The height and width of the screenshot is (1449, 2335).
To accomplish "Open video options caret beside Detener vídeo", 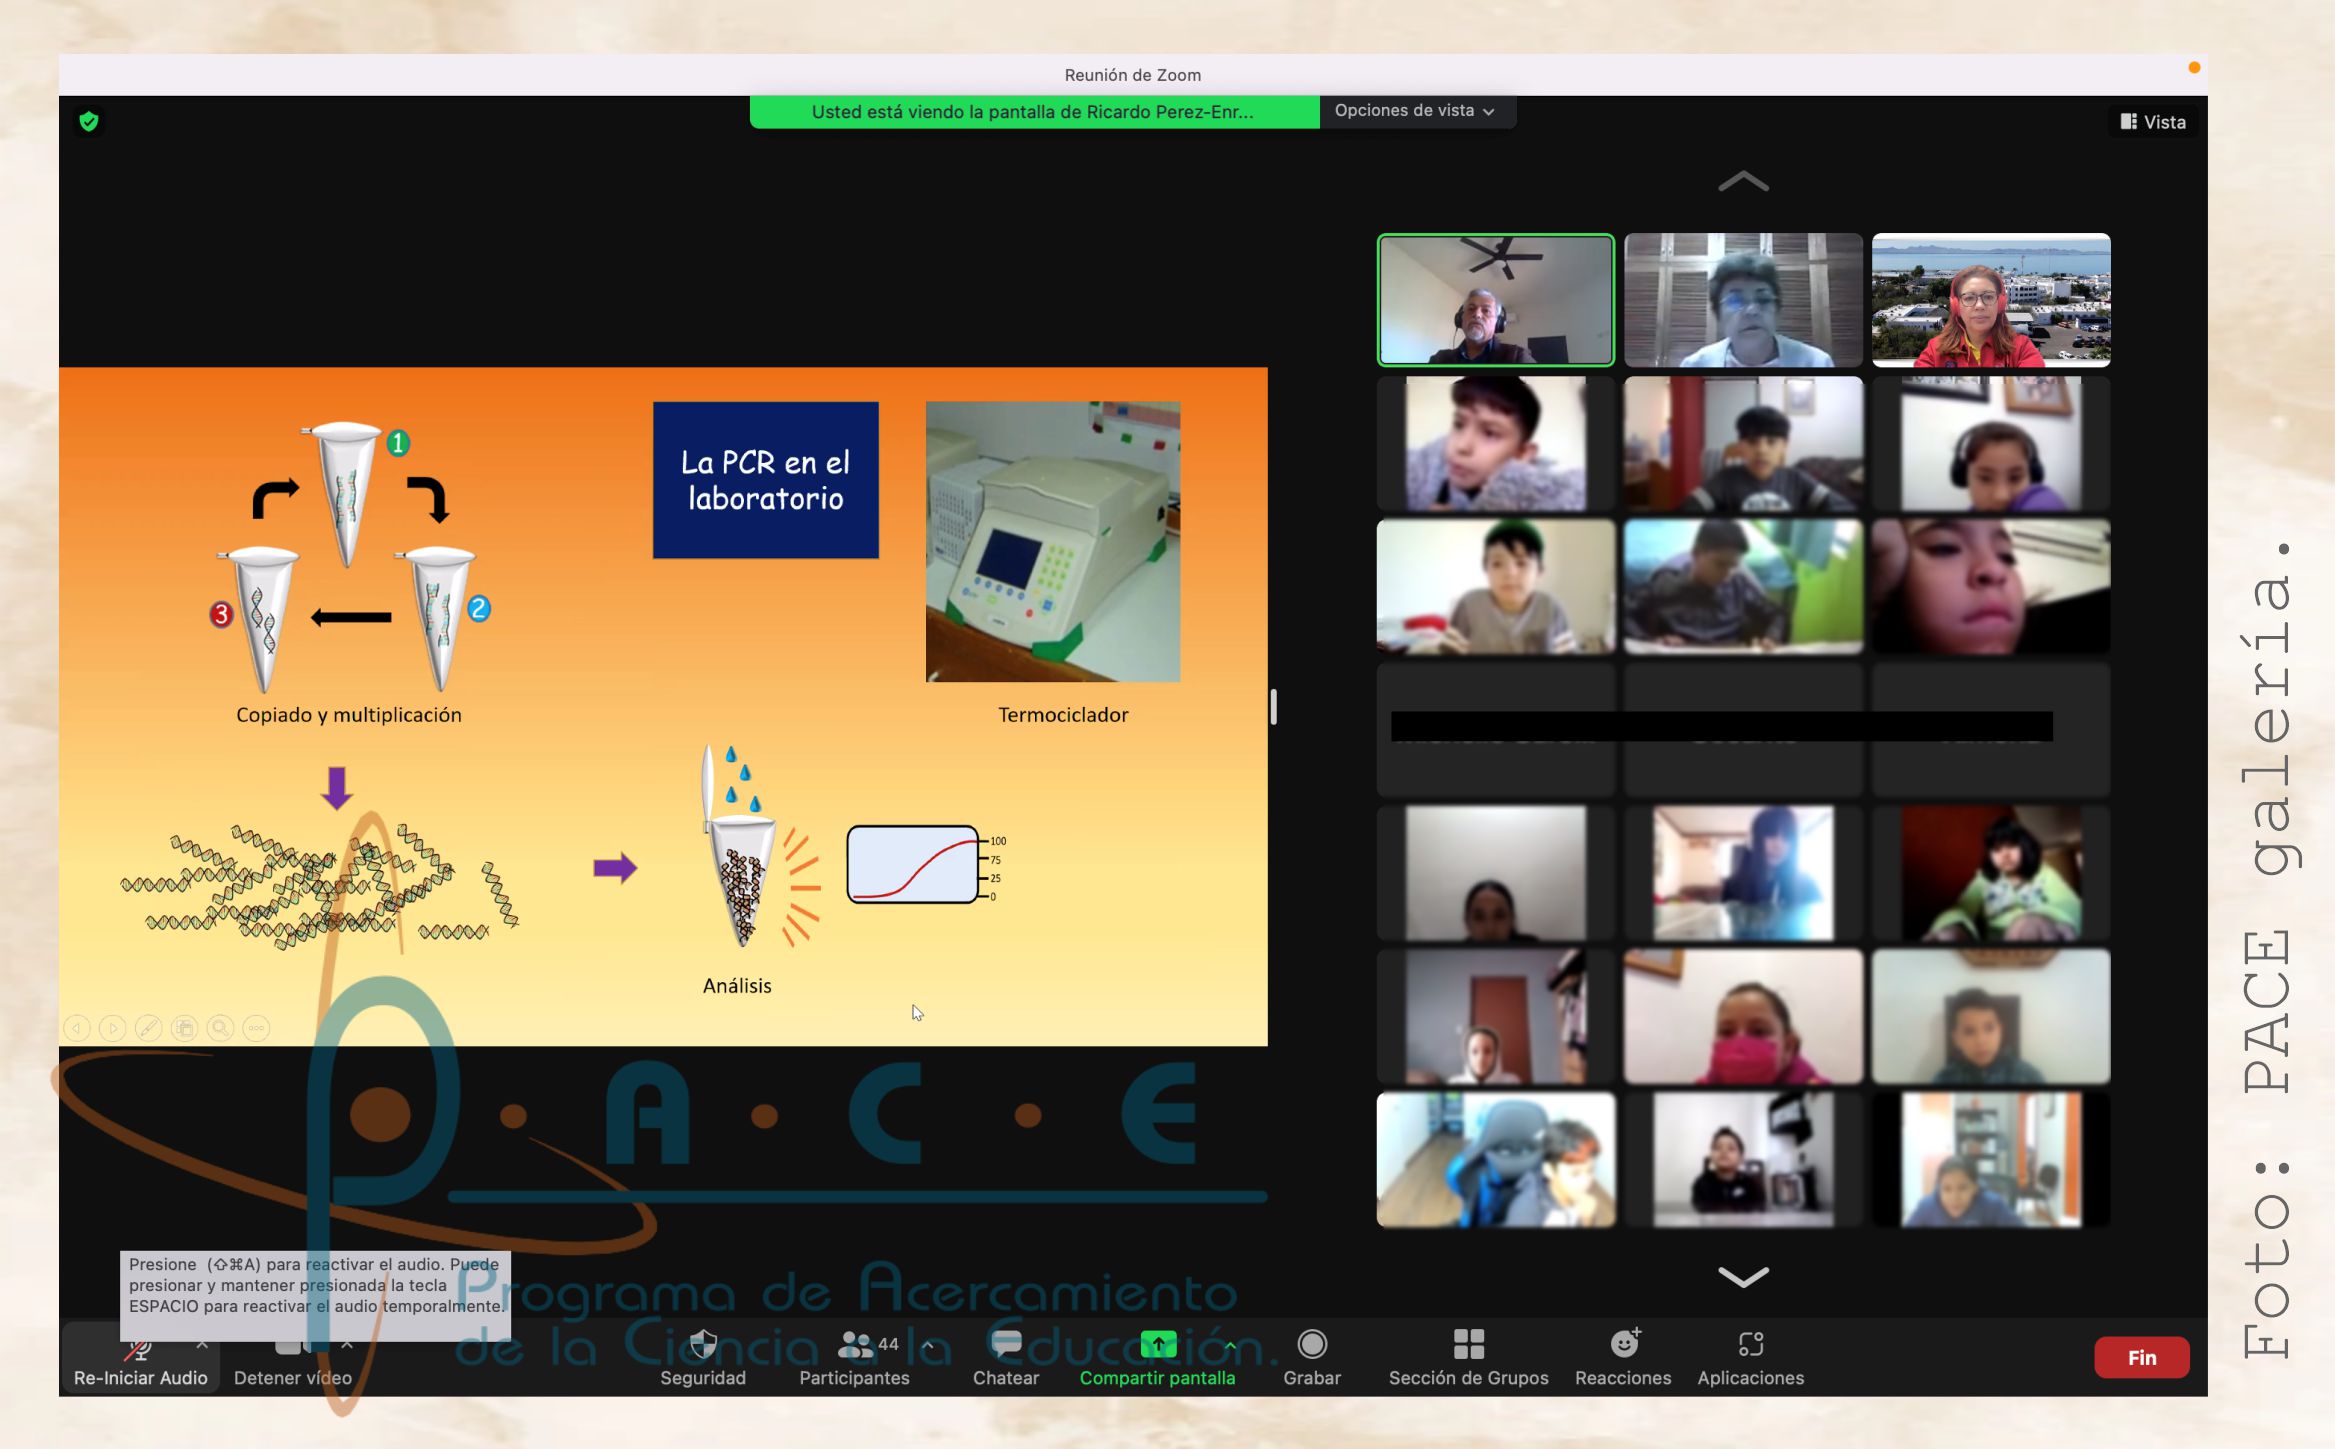I will (347, 1344).
